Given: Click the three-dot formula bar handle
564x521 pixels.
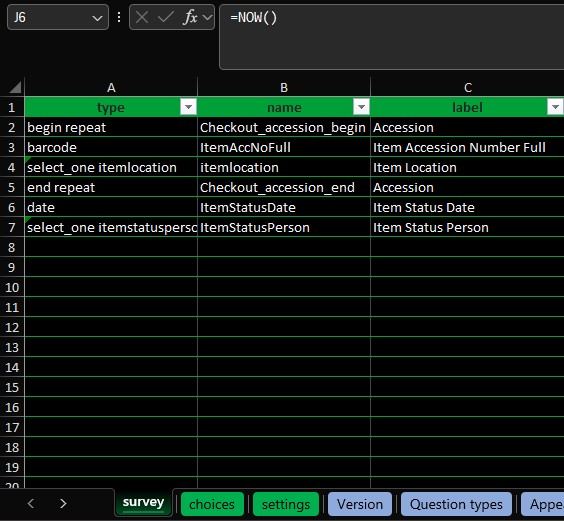Looking at the screenshot, I should [x=119, y=17].
